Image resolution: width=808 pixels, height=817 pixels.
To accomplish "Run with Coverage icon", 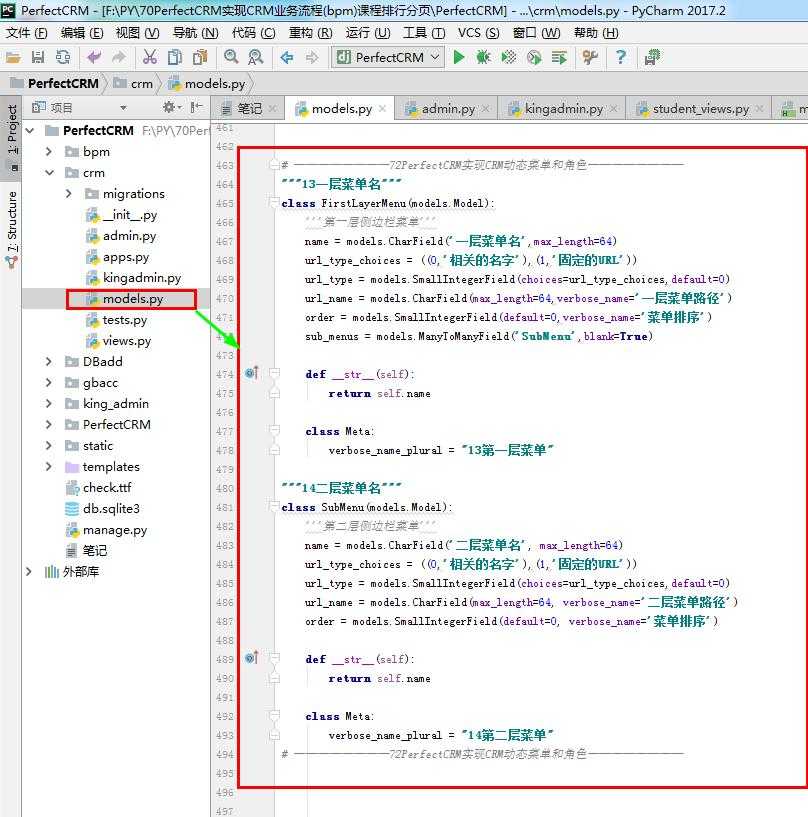I will pyautogui.click(x=509, y=57).
